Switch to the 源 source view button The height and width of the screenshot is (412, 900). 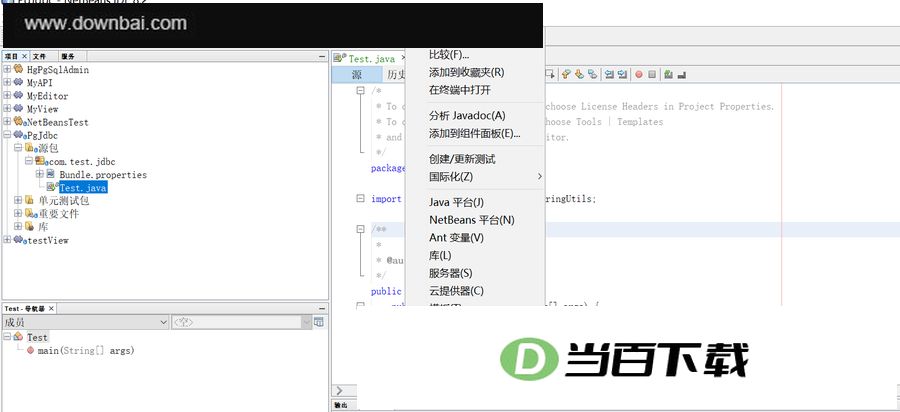[x=357, y=75]
